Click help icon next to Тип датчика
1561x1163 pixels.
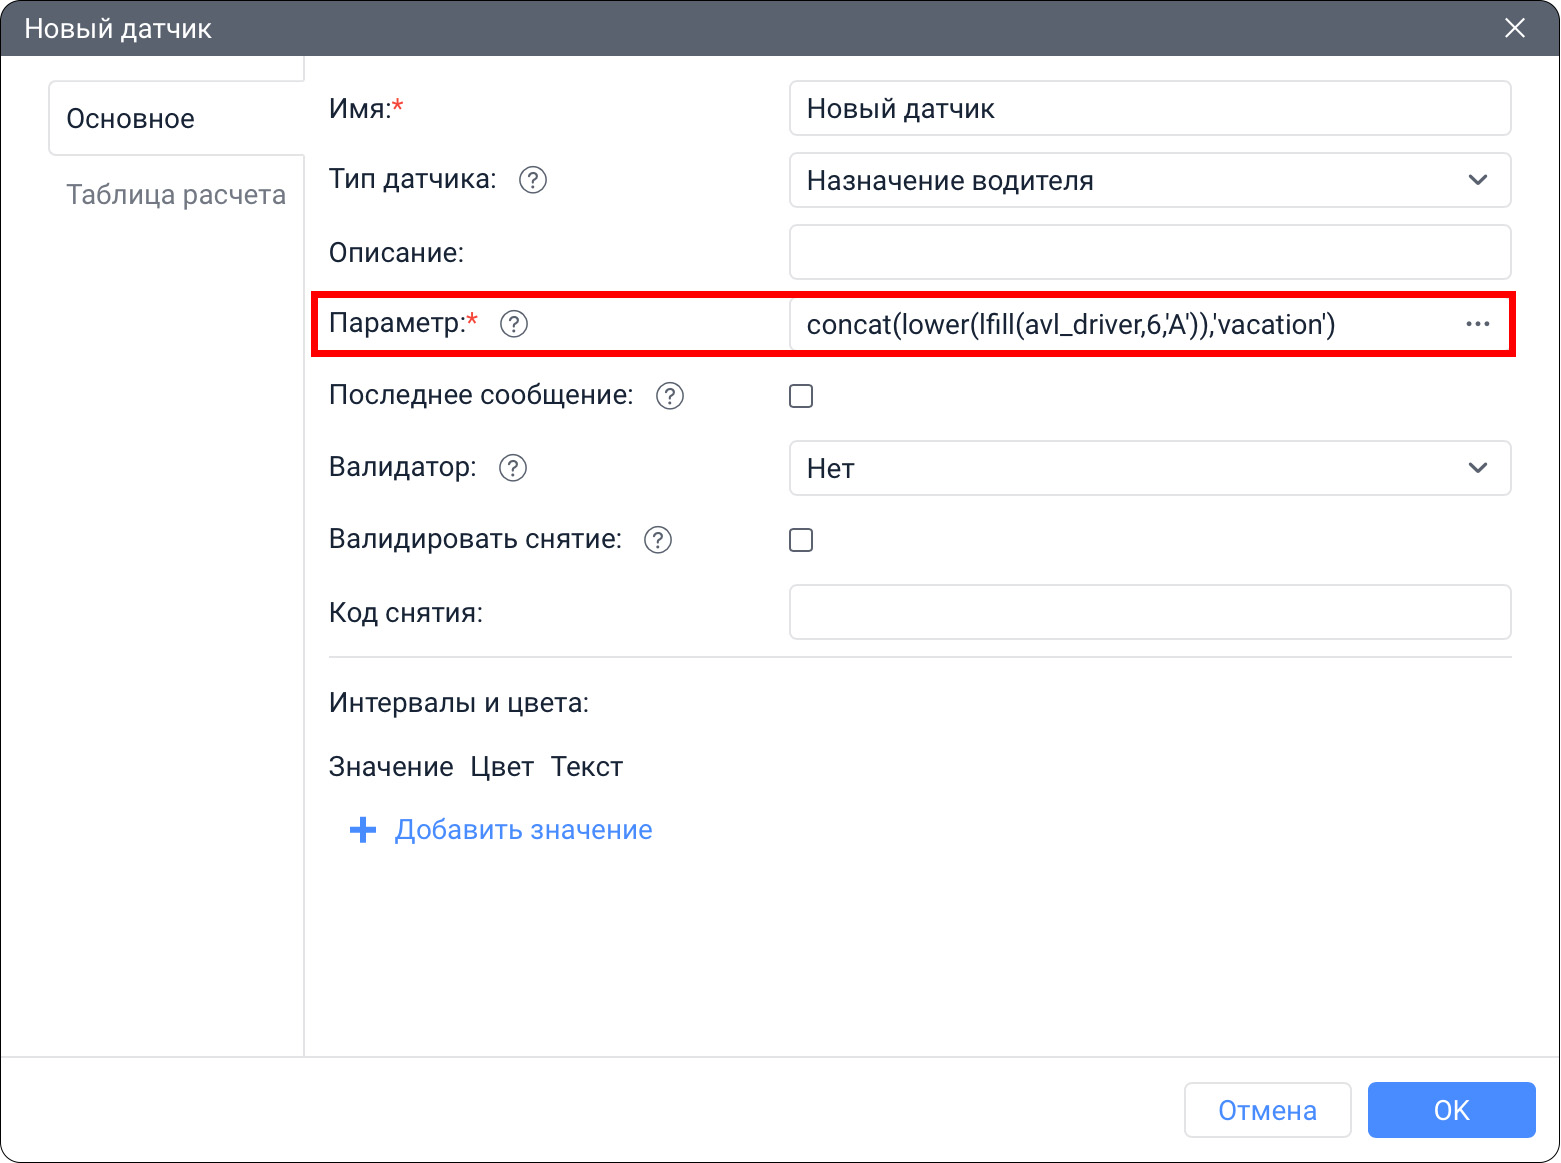click(533, 180)
